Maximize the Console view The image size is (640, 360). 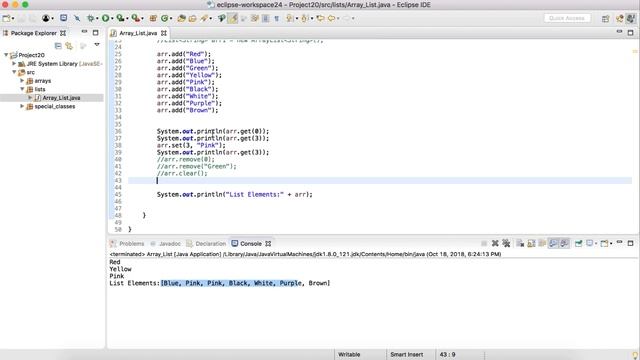pyautogui.click(x=631, y=243)
